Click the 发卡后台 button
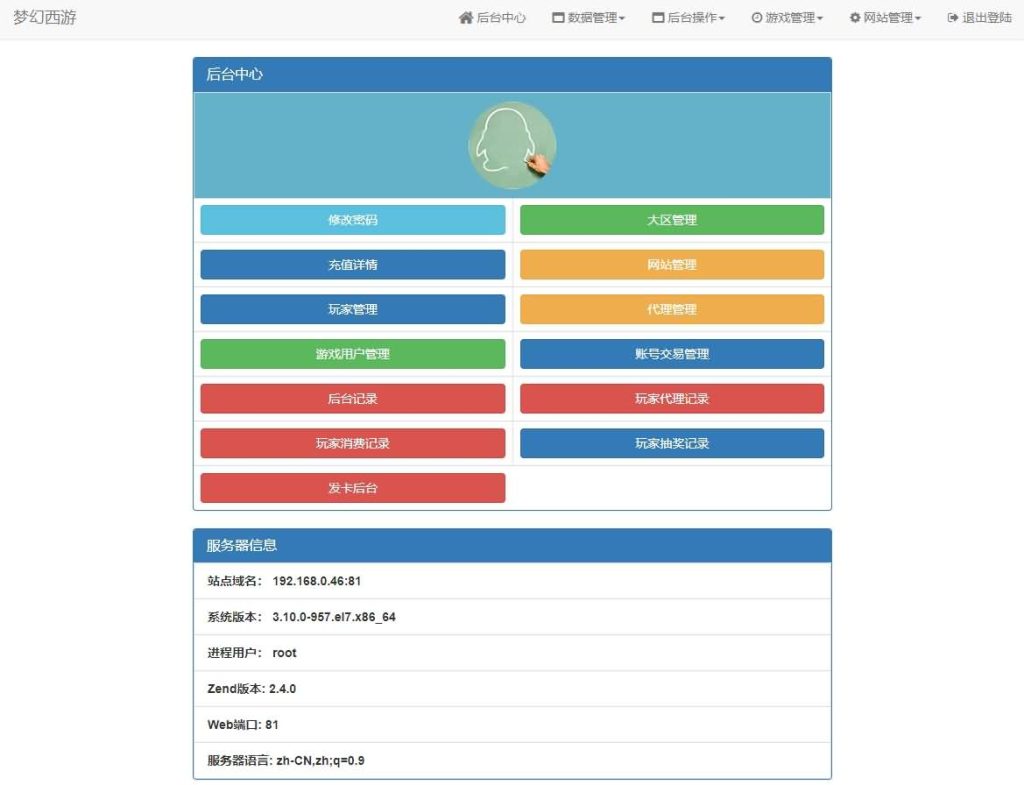 pos(352,488)
